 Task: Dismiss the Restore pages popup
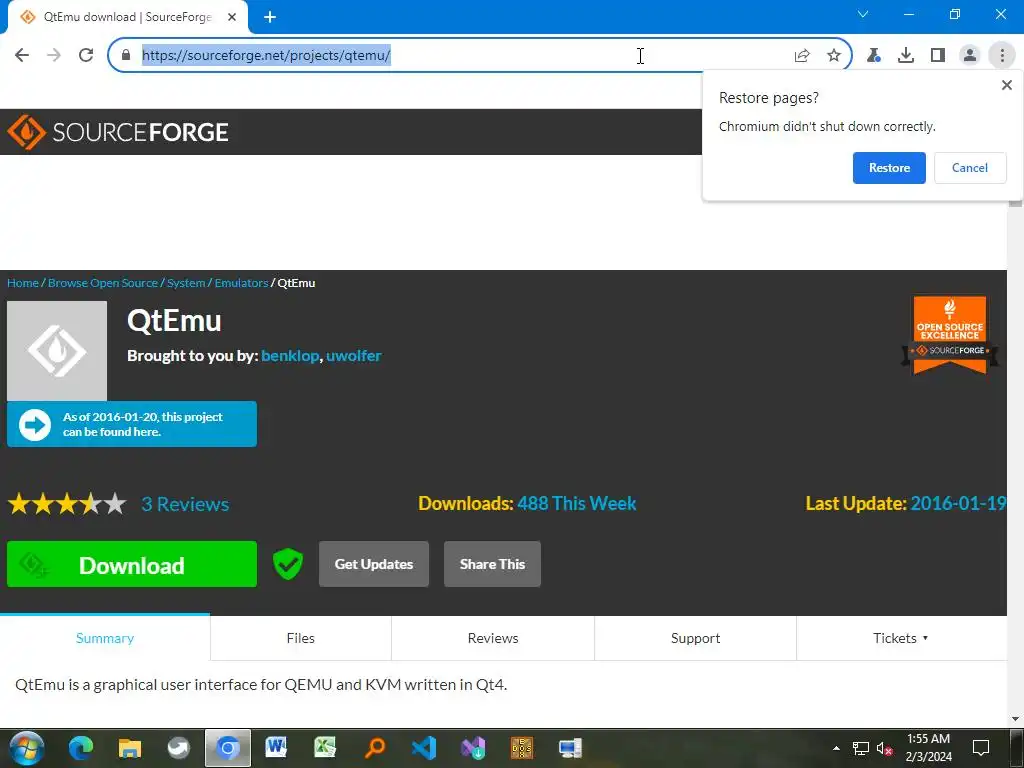[x=1006, y=85]
